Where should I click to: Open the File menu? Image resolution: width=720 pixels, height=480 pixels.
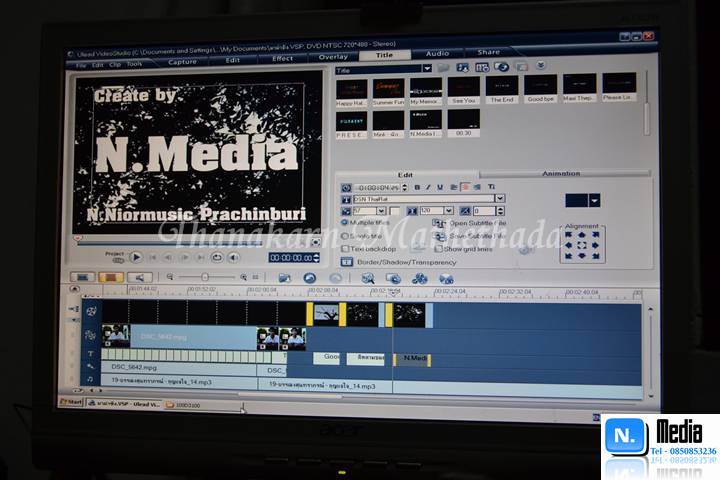81,66
